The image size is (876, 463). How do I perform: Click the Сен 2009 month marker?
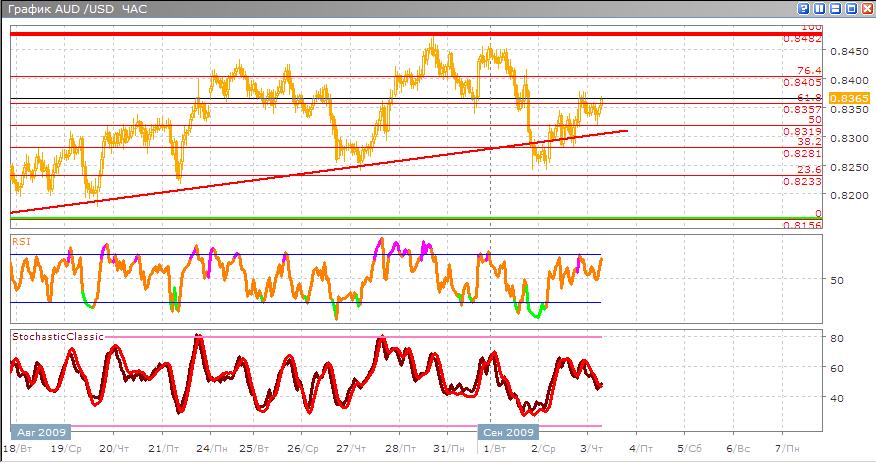pos(508,431)
